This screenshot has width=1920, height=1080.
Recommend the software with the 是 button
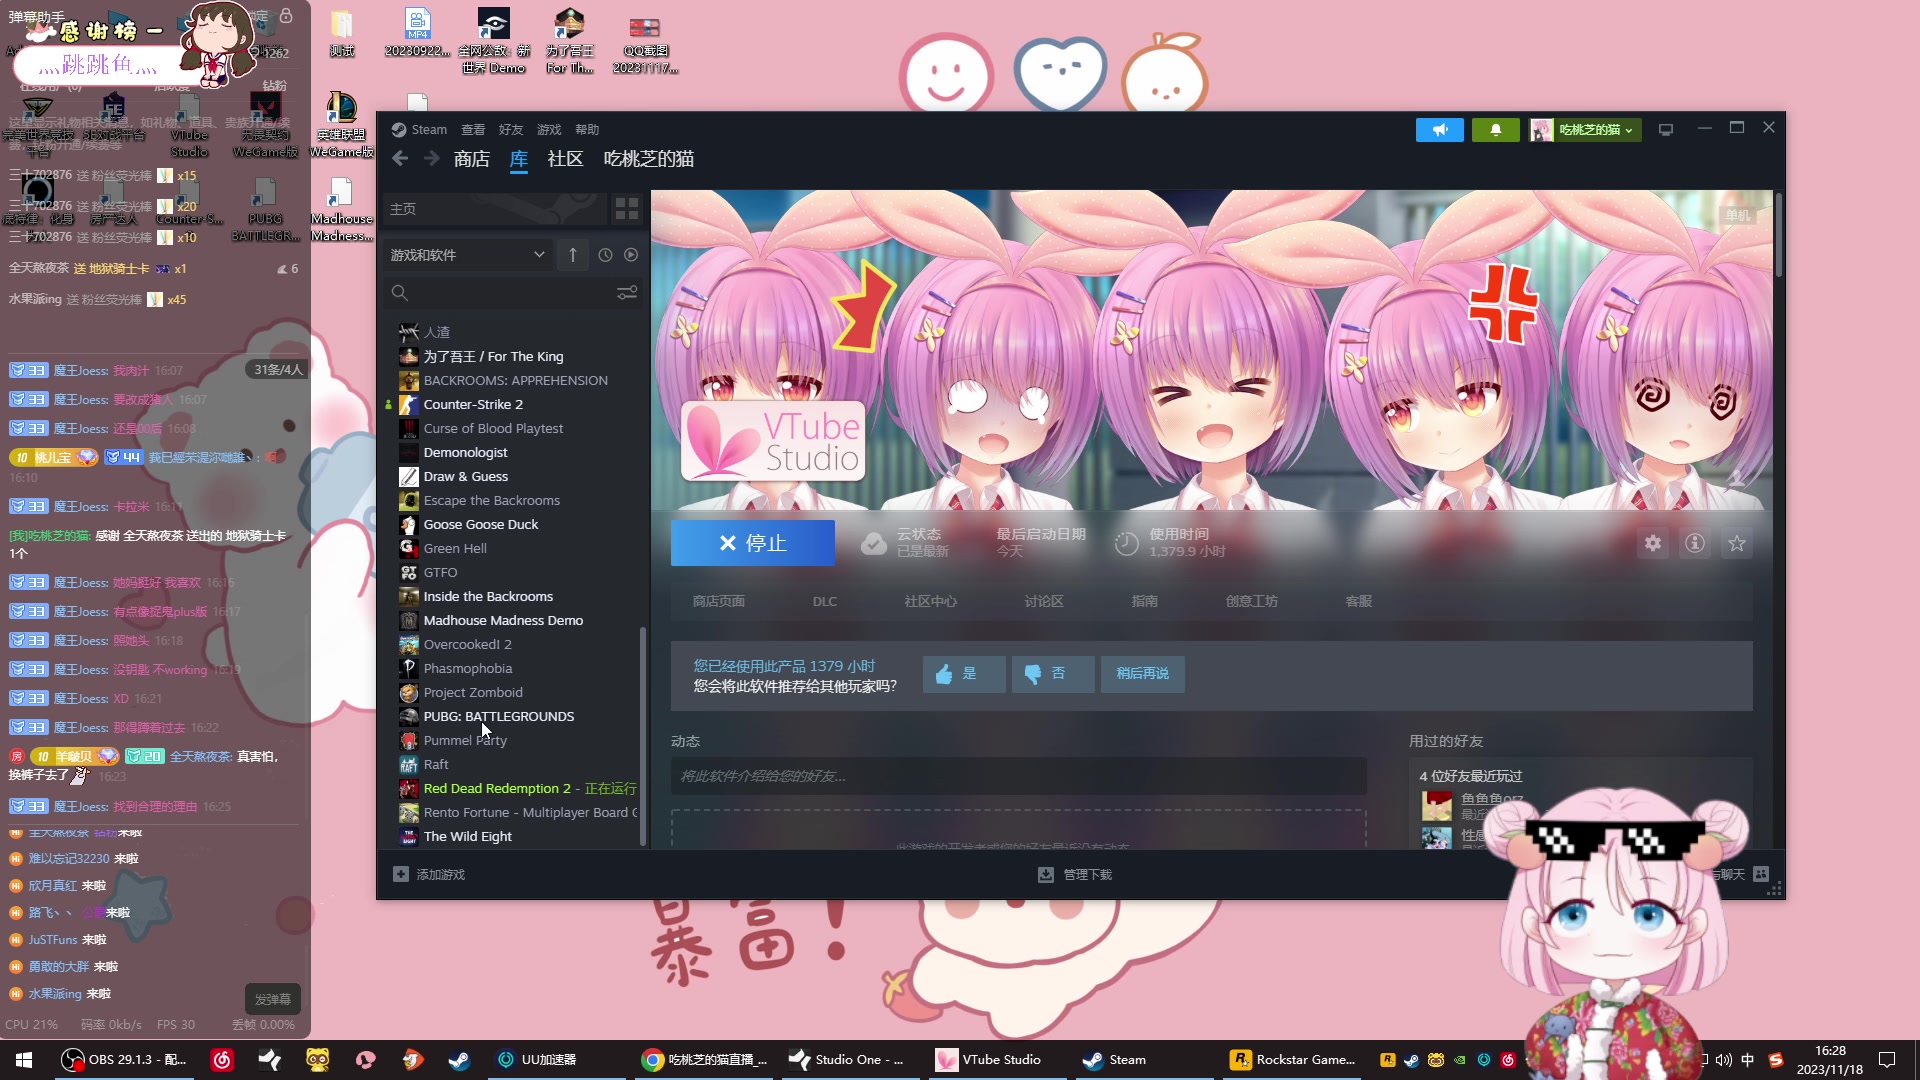964,674
